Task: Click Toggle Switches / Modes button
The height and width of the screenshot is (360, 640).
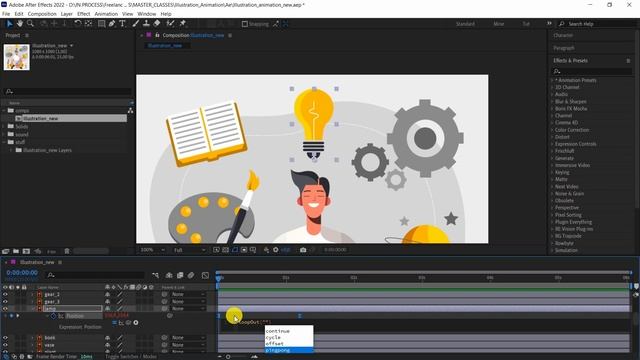Action: click(131, 356)
